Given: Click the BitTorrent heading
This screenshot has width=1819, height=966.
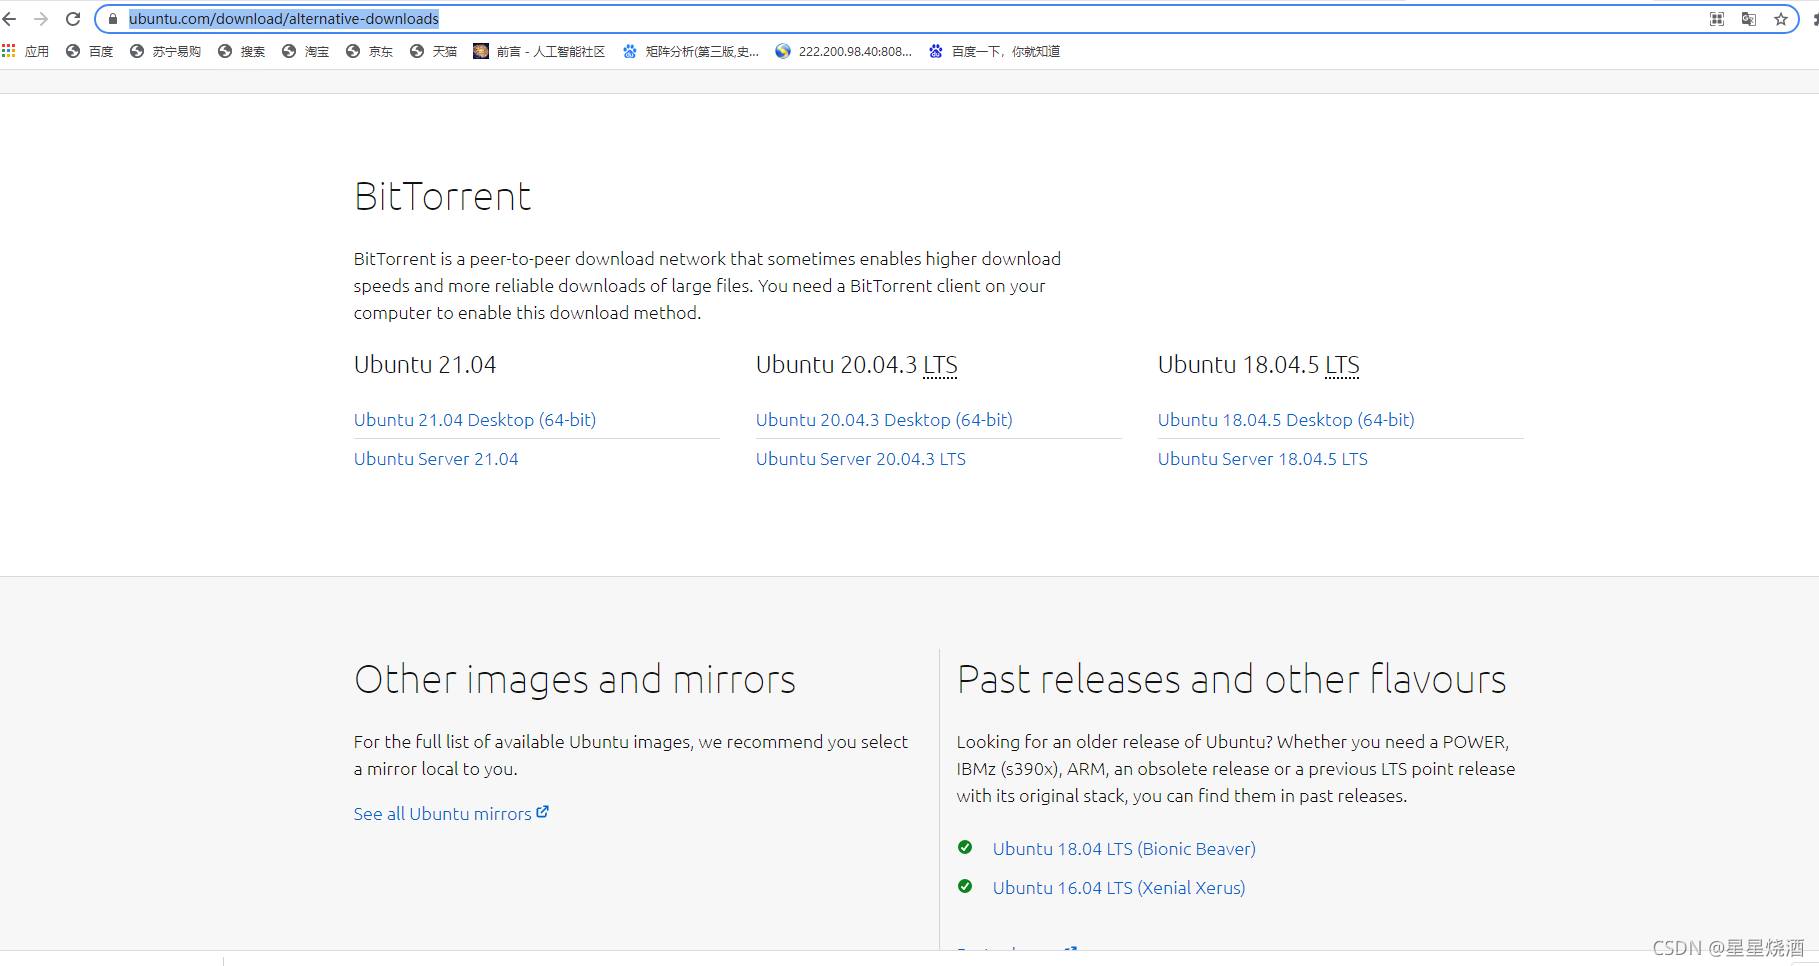Looking at the screenshot, I should coord(443,197).
